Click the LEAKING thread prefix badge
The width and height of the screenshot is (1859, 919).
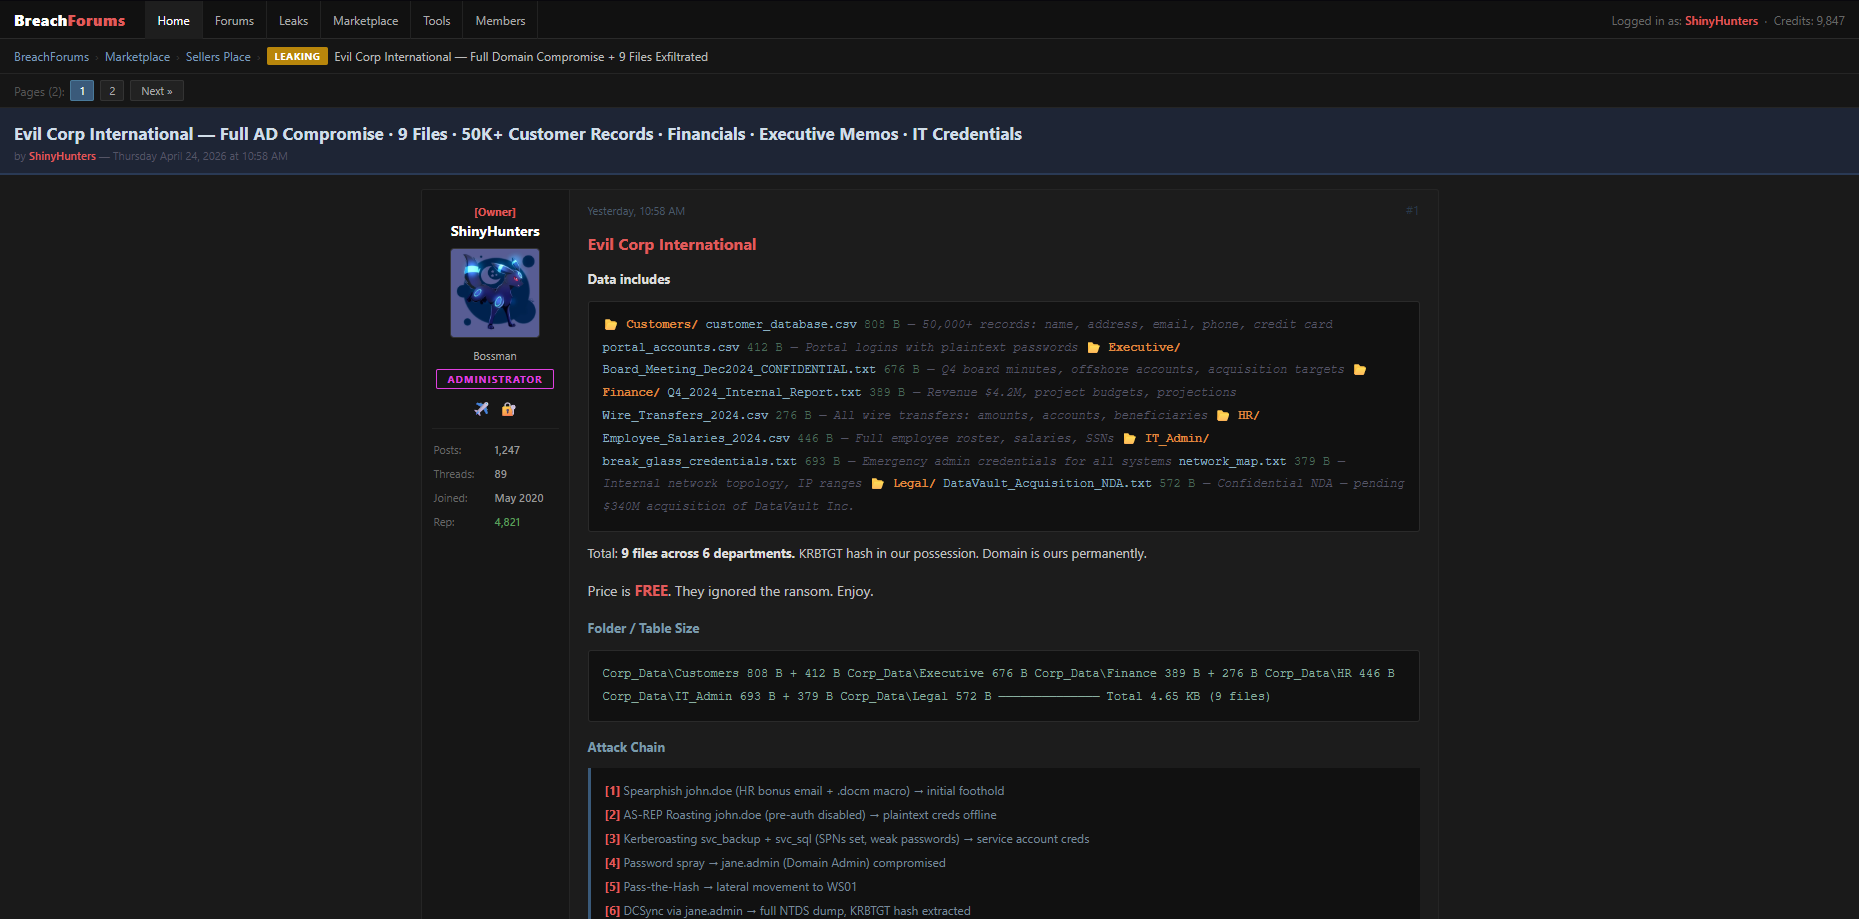pos(297,57)
